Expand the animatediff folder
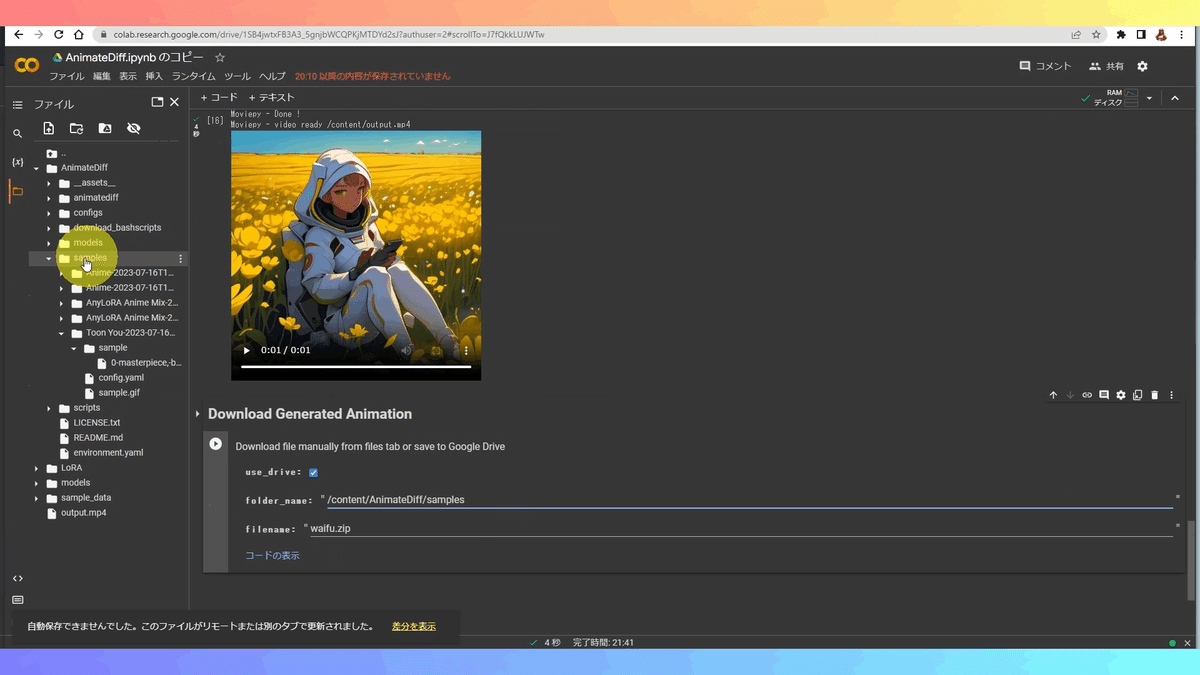 pos(49,198)
